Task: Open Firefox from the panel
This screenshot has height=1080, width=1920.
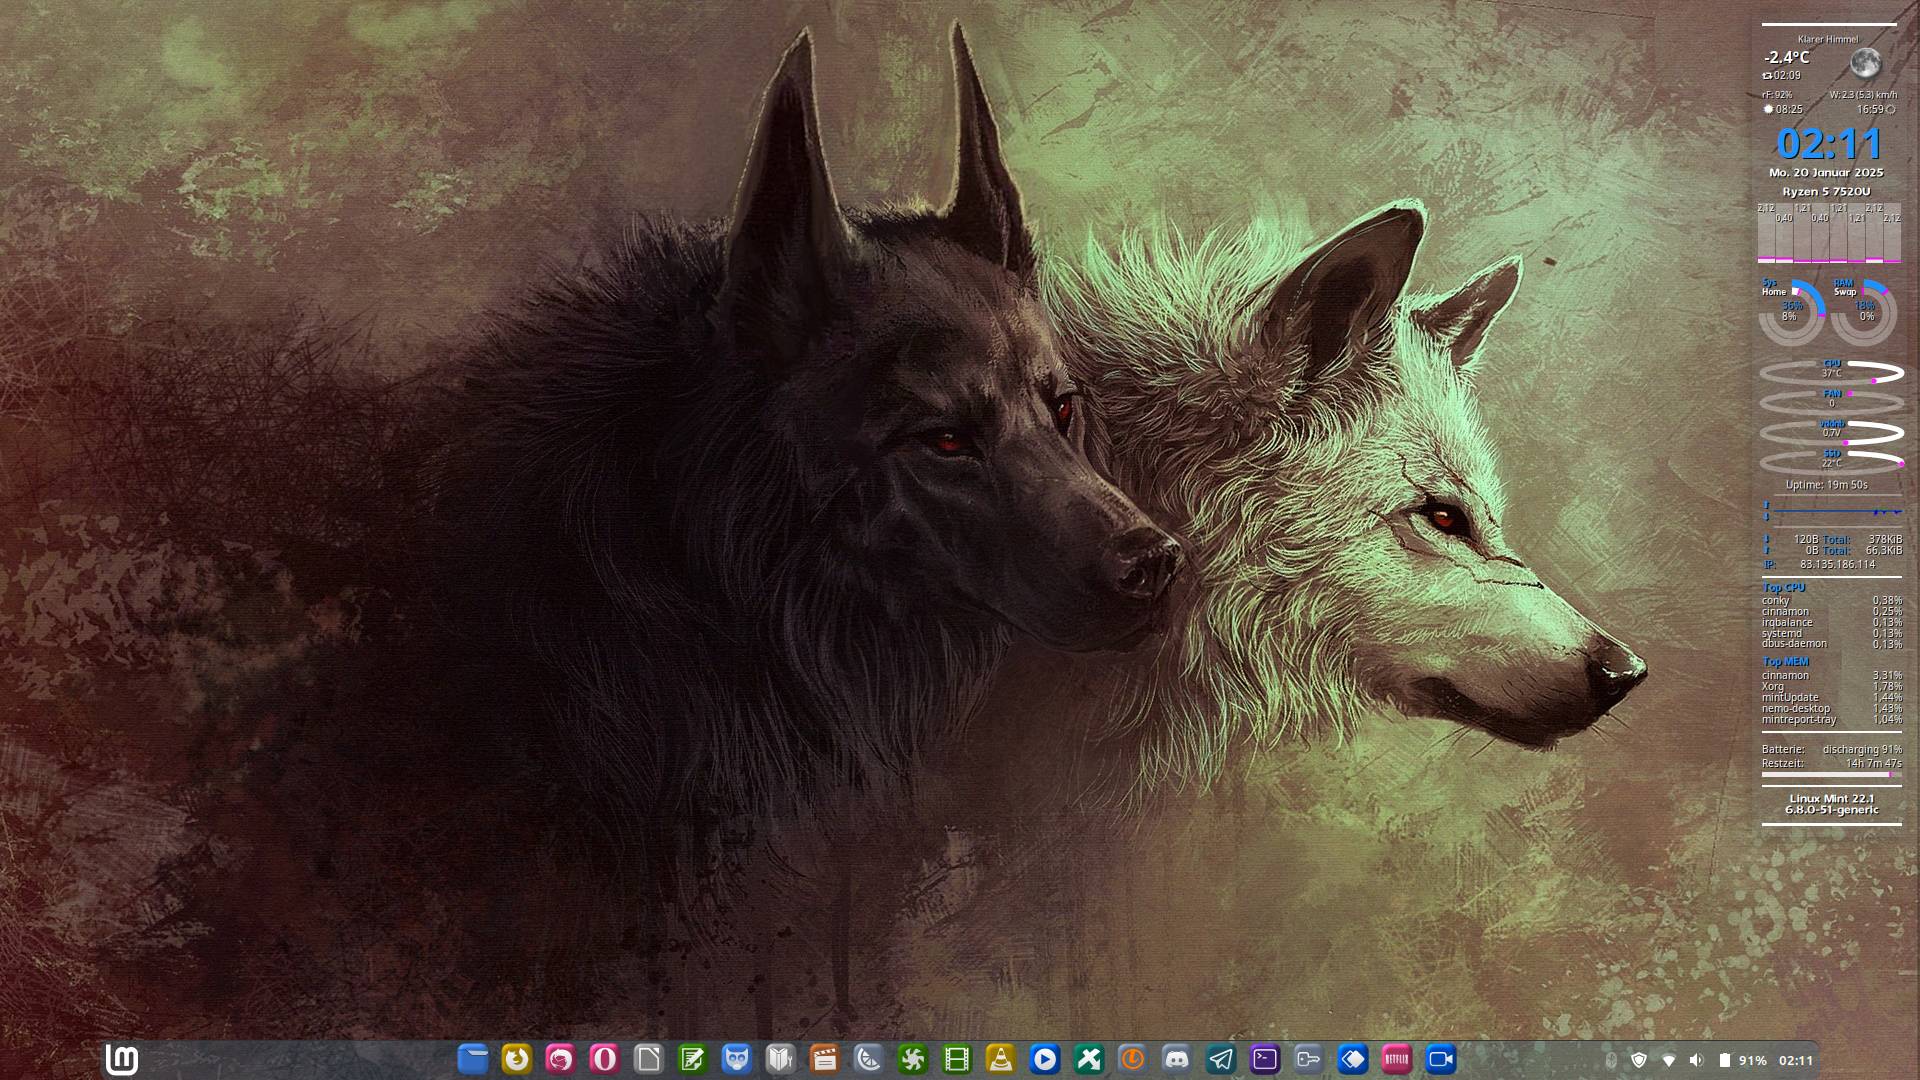Action: (x=517, y=1059)
